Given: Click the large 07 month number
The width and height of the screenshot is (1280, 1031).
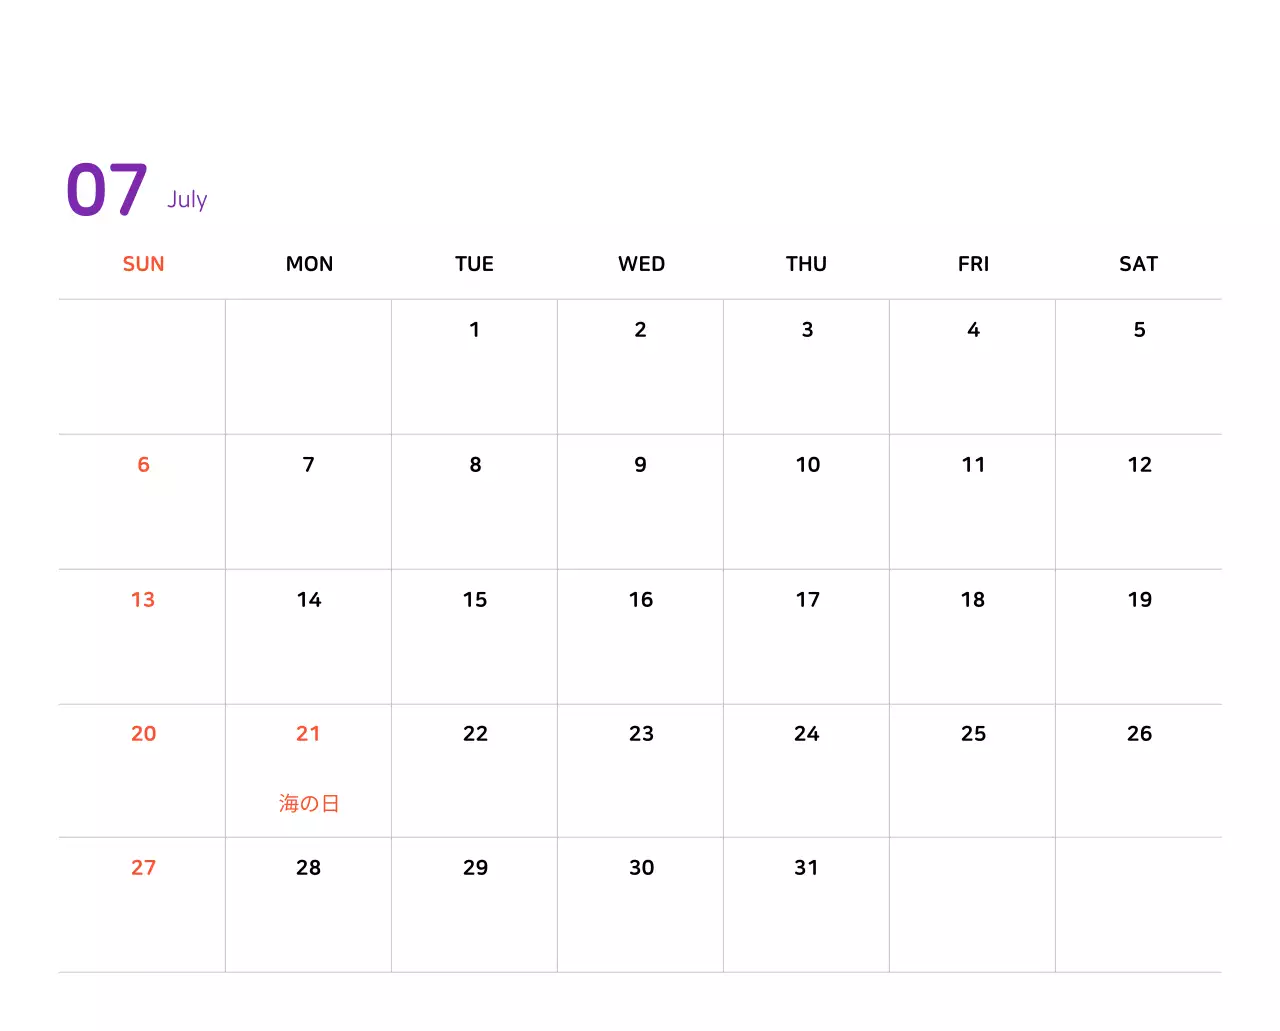Looking at the screenshot, I should tap(107, 190).
